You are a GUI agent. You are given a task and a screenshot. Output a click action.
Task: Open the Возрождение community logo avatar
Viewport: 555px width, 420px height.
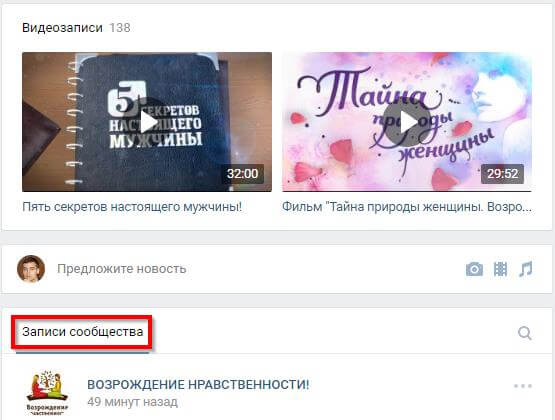click(47, 393)
